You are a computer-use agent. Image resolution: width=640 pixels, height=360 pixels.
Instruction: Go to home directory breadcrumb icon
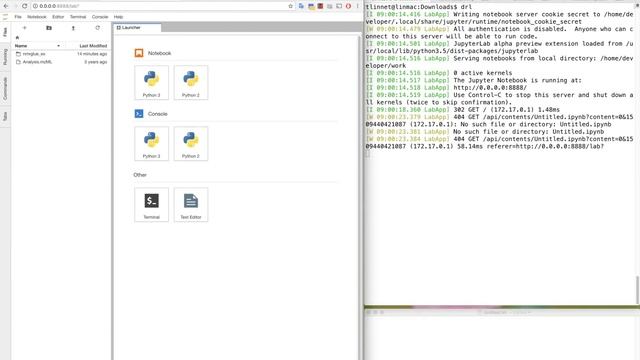pyautogui.click(x=17, y=38)
